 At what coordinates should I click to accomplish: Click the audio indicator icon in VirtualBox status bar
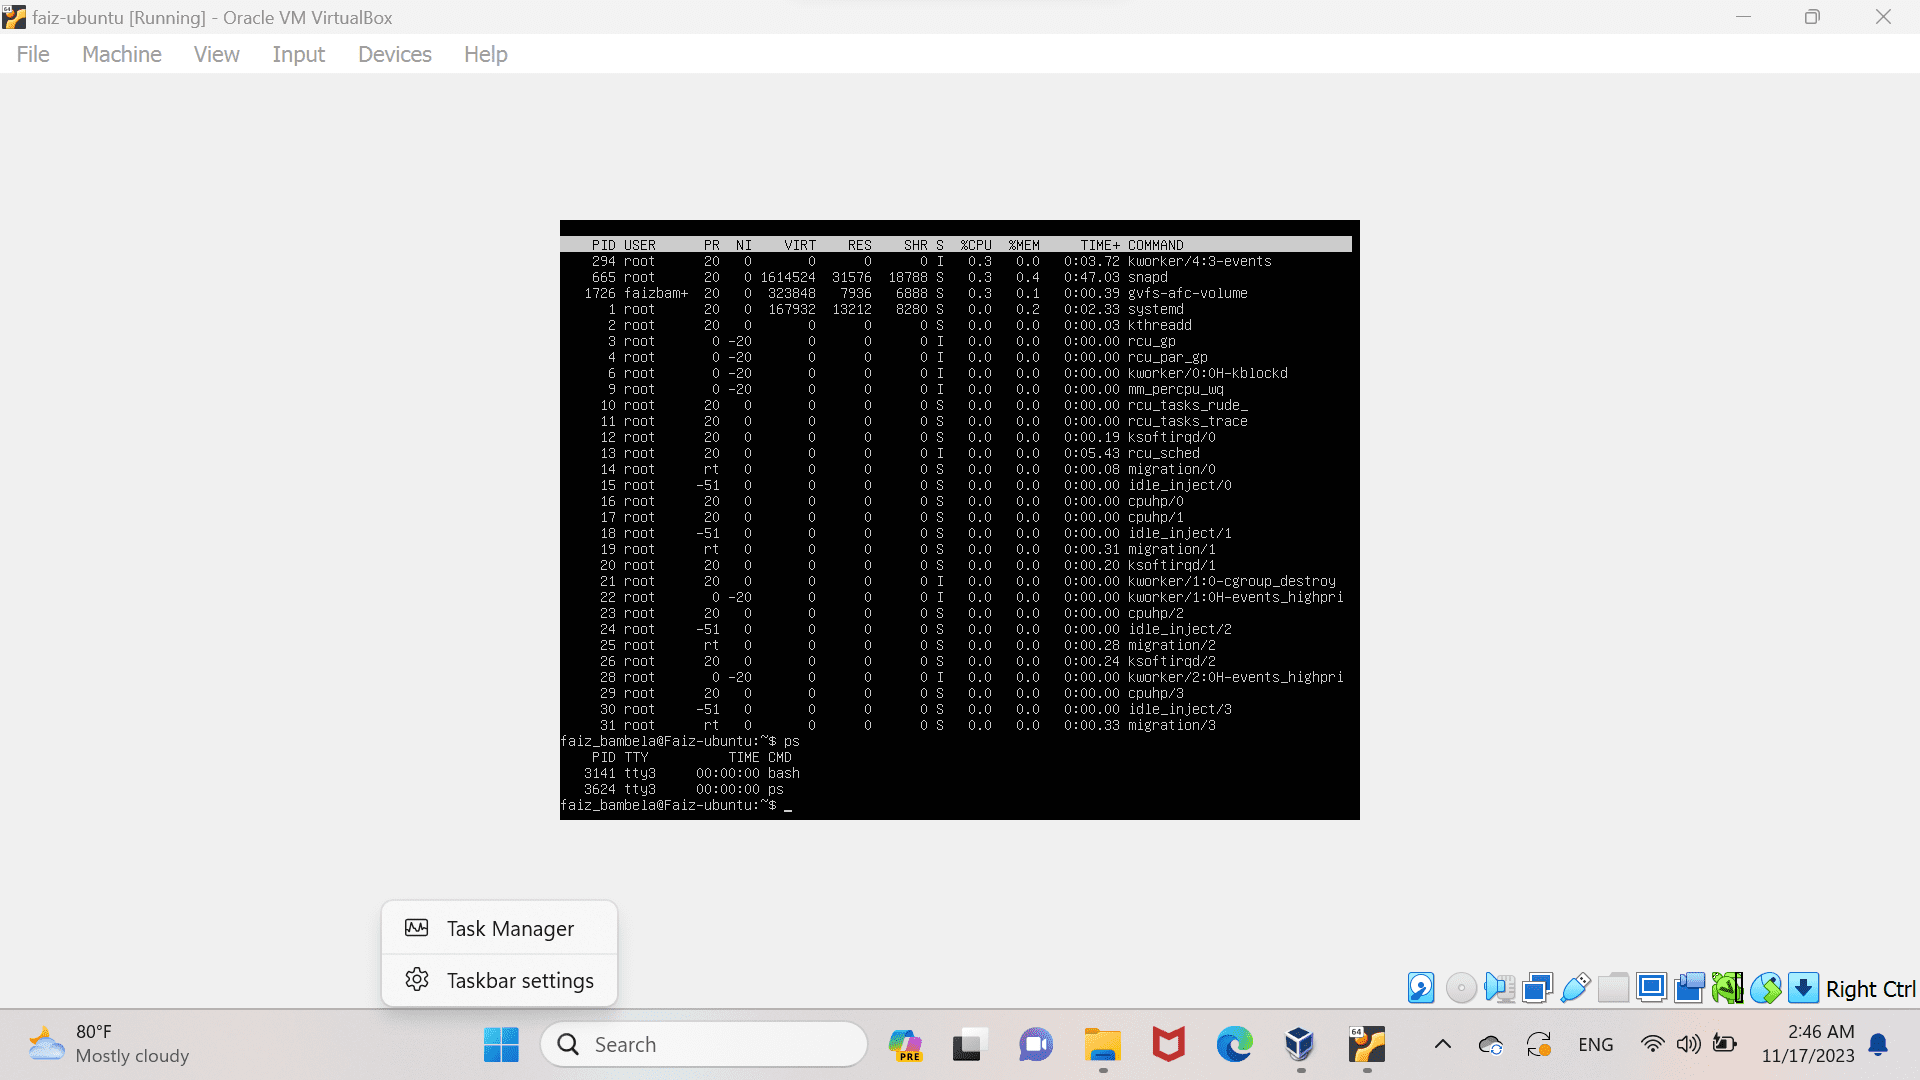click(1499, 988)
